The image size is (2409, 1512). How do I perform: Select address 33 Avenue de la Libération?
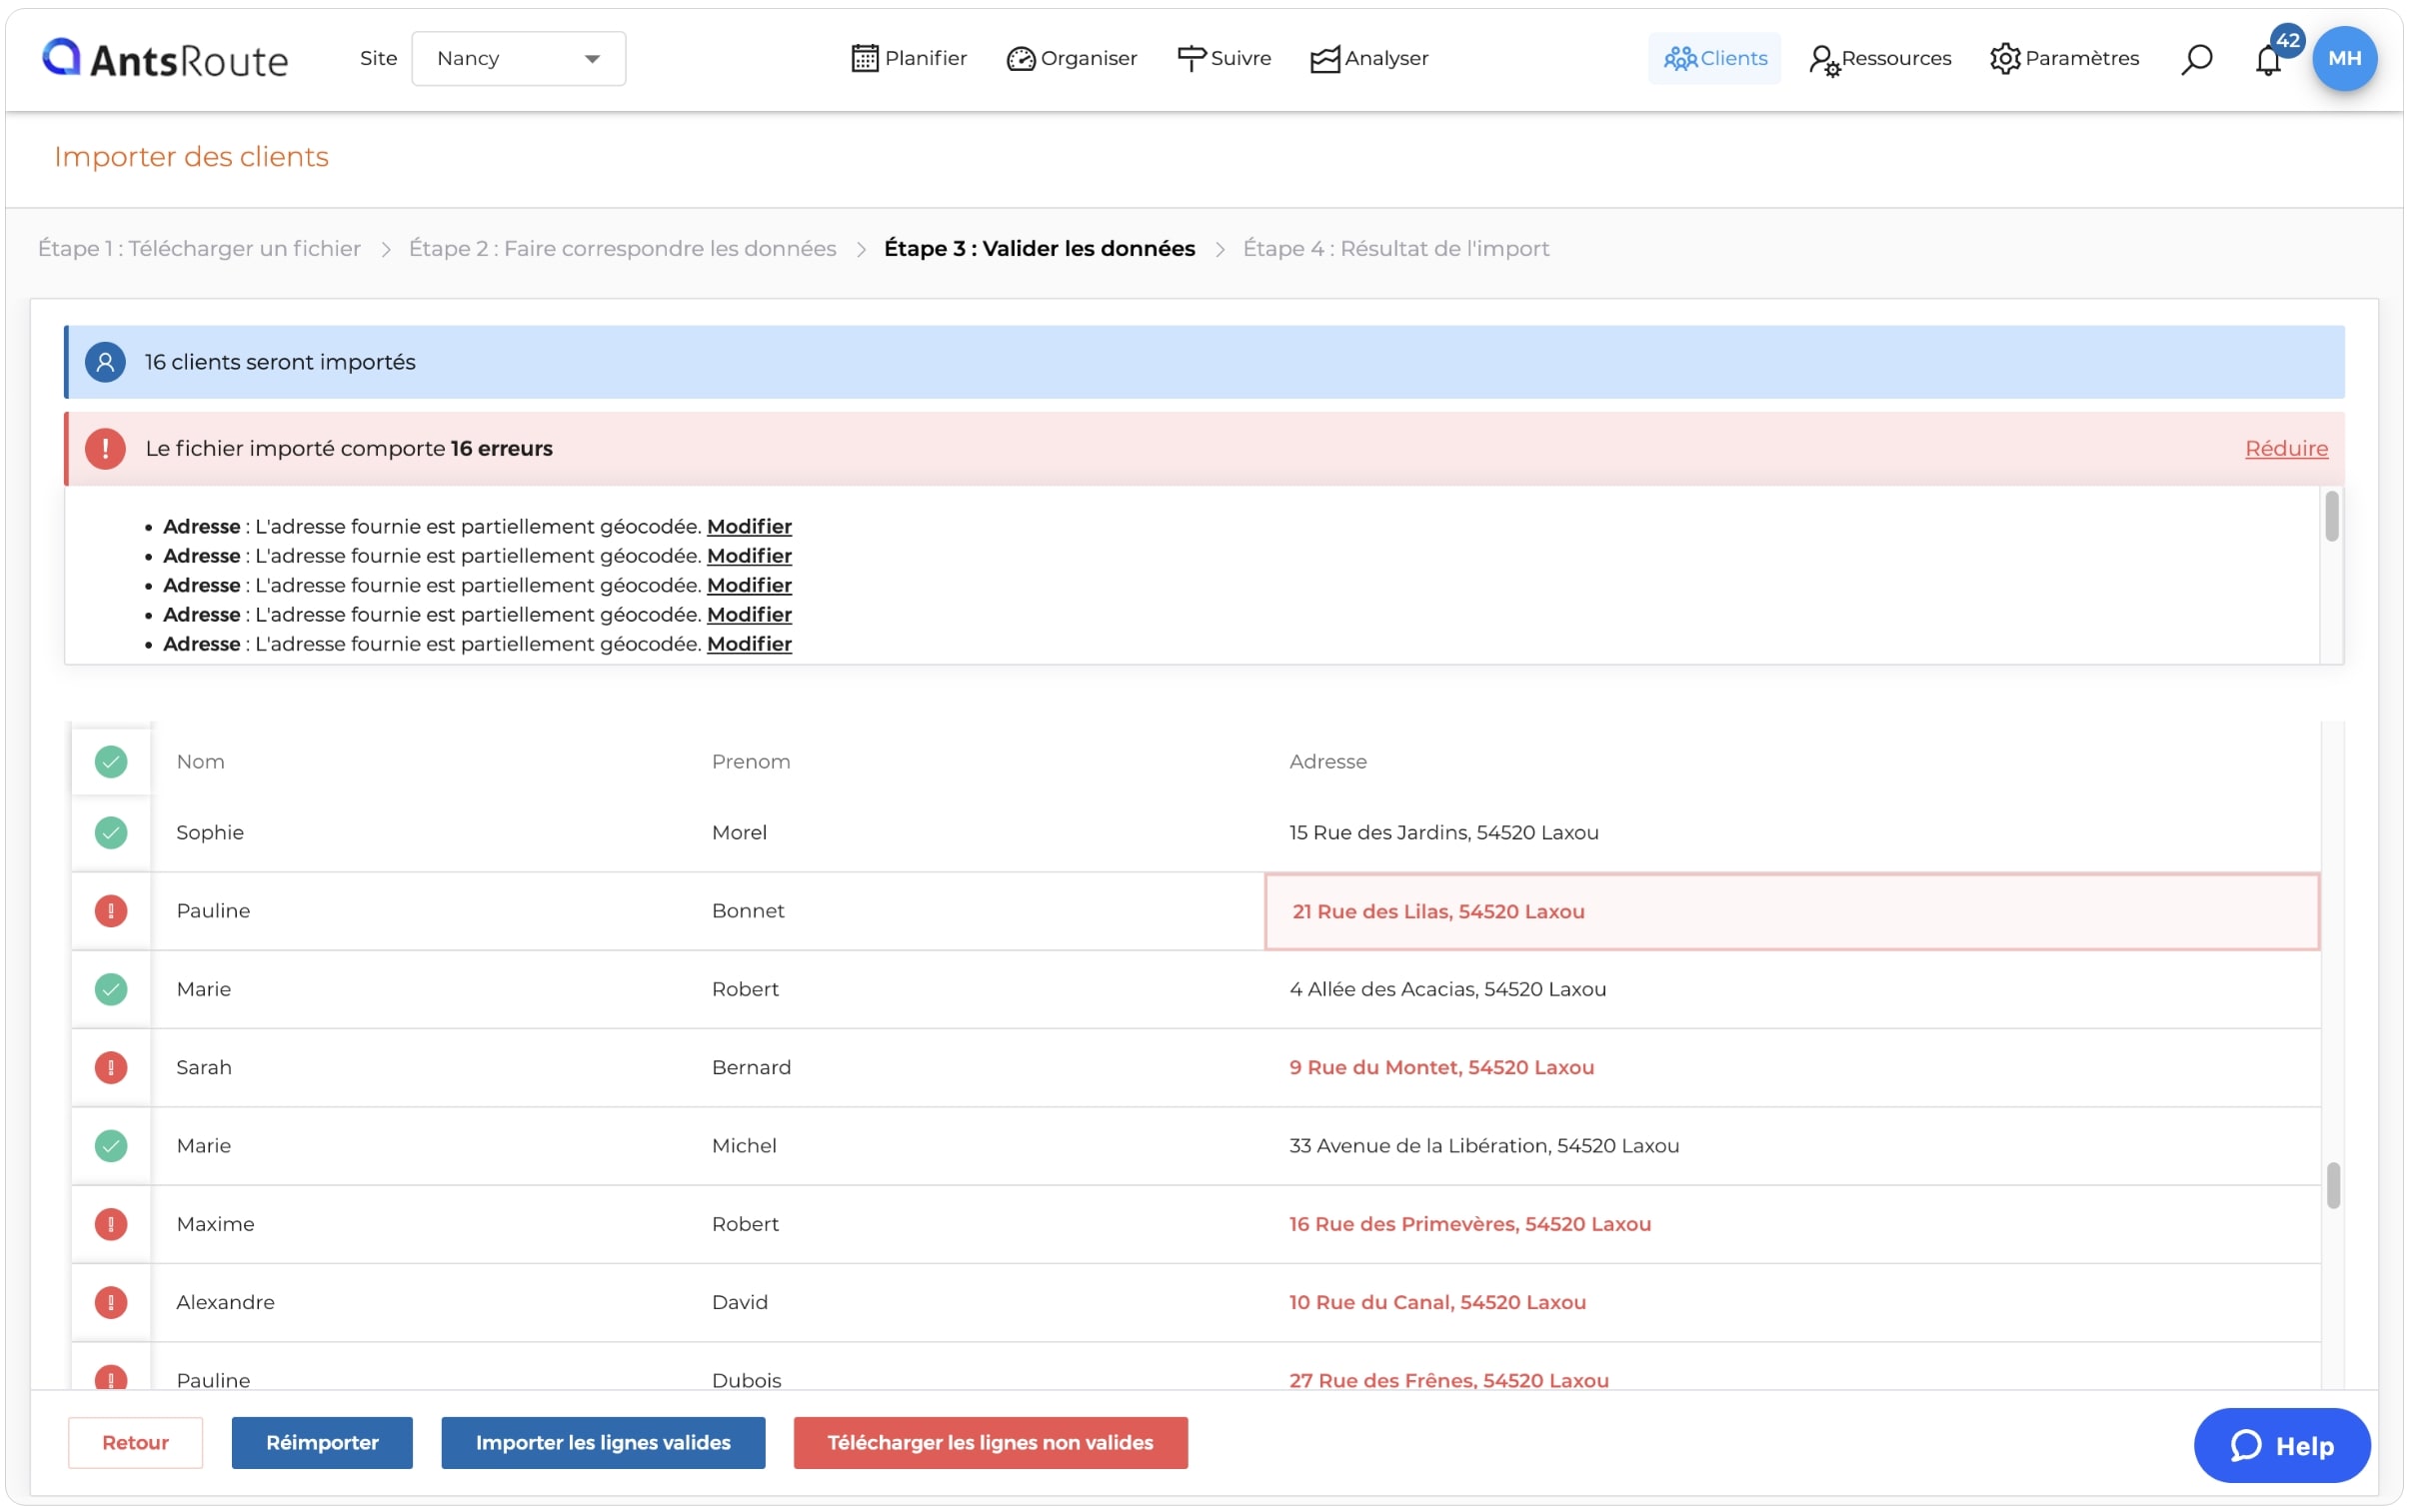[x=1483, y=1146]
